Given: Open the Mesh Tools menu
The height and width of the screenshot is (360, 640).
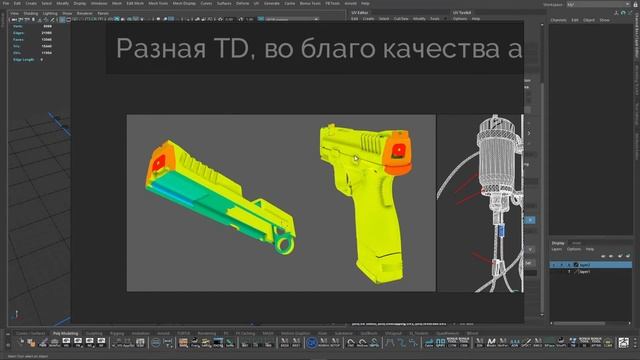Looking at the screenshot, I should [158, 3].
